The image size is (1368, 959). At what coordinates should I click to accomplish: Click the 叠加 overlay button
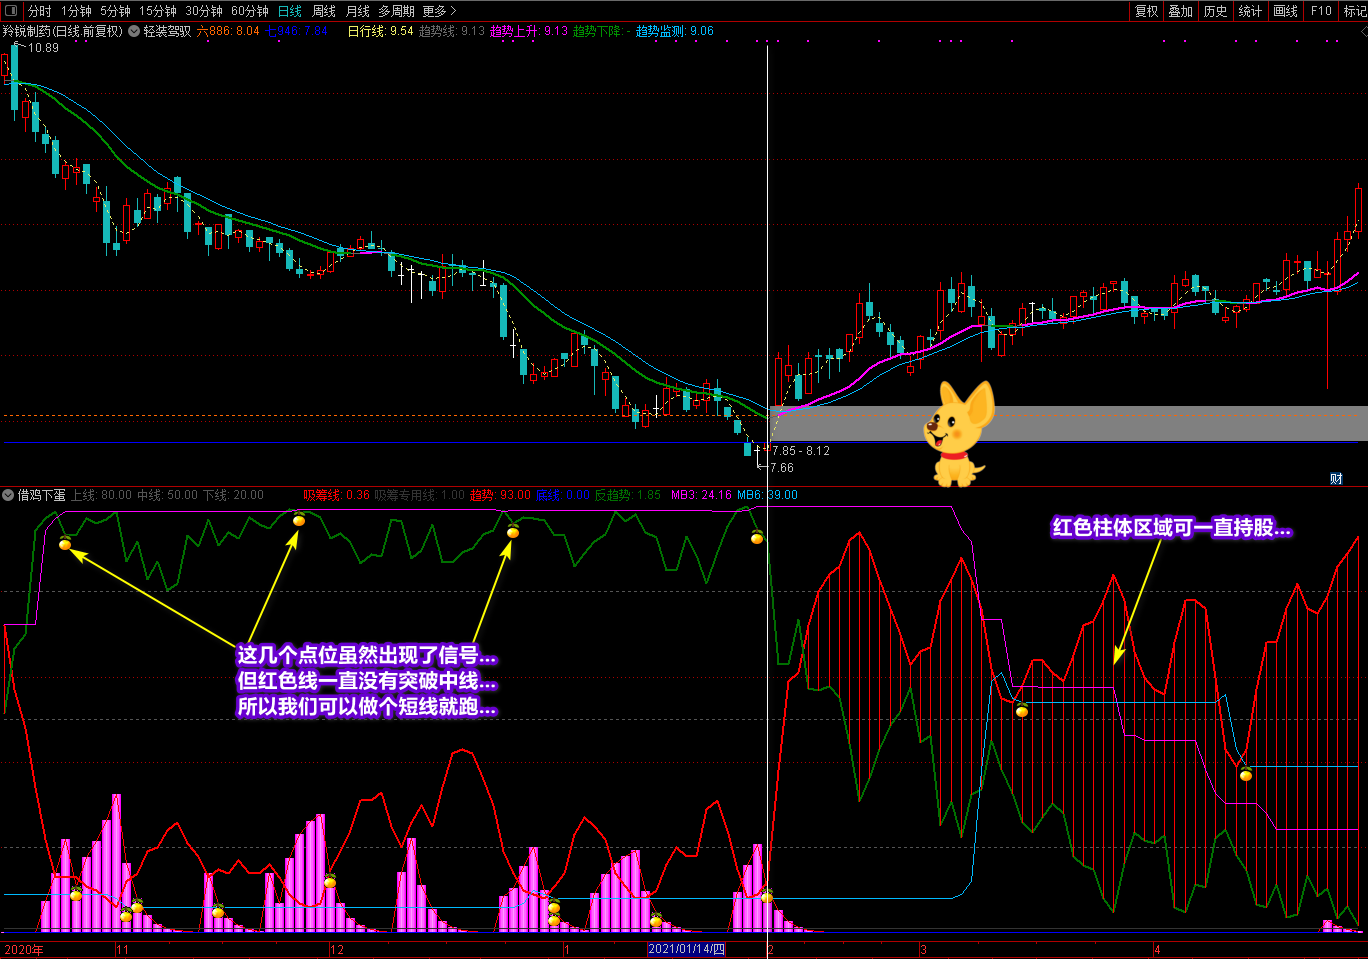pyautogui.click(x=1181, y=11)
